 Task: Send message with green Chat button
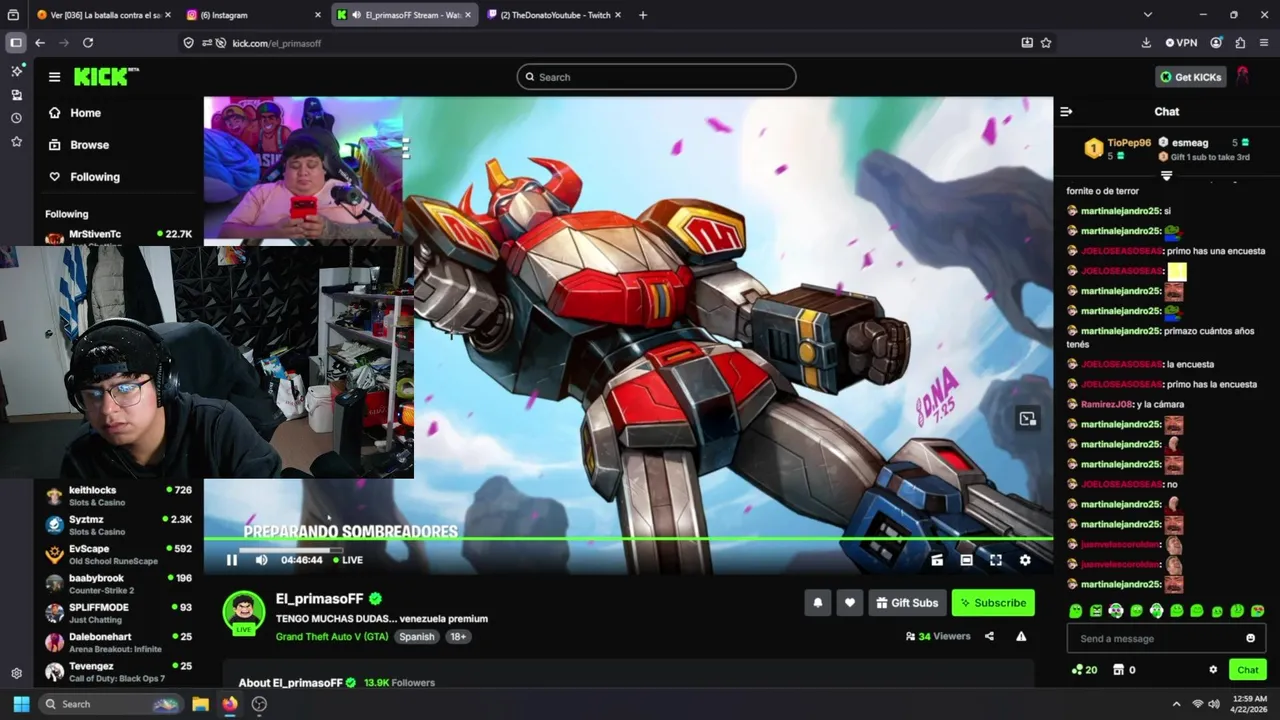click(1248, 670)
